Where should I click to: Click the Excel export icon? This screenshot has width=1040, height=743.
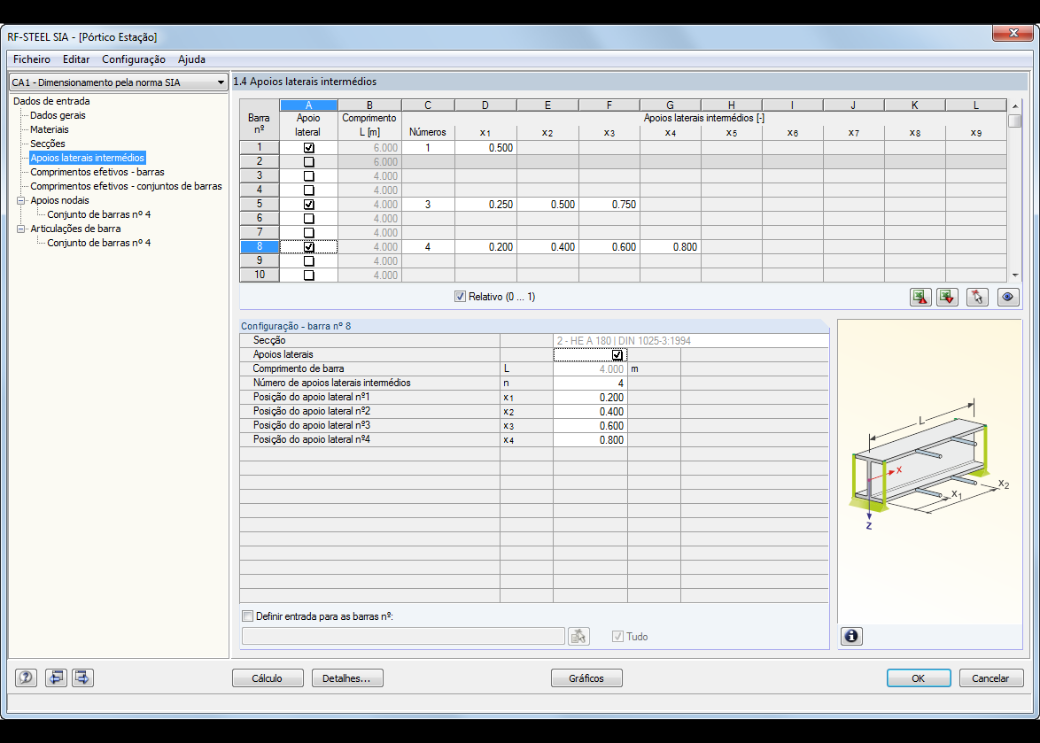(x=921, y=297)
